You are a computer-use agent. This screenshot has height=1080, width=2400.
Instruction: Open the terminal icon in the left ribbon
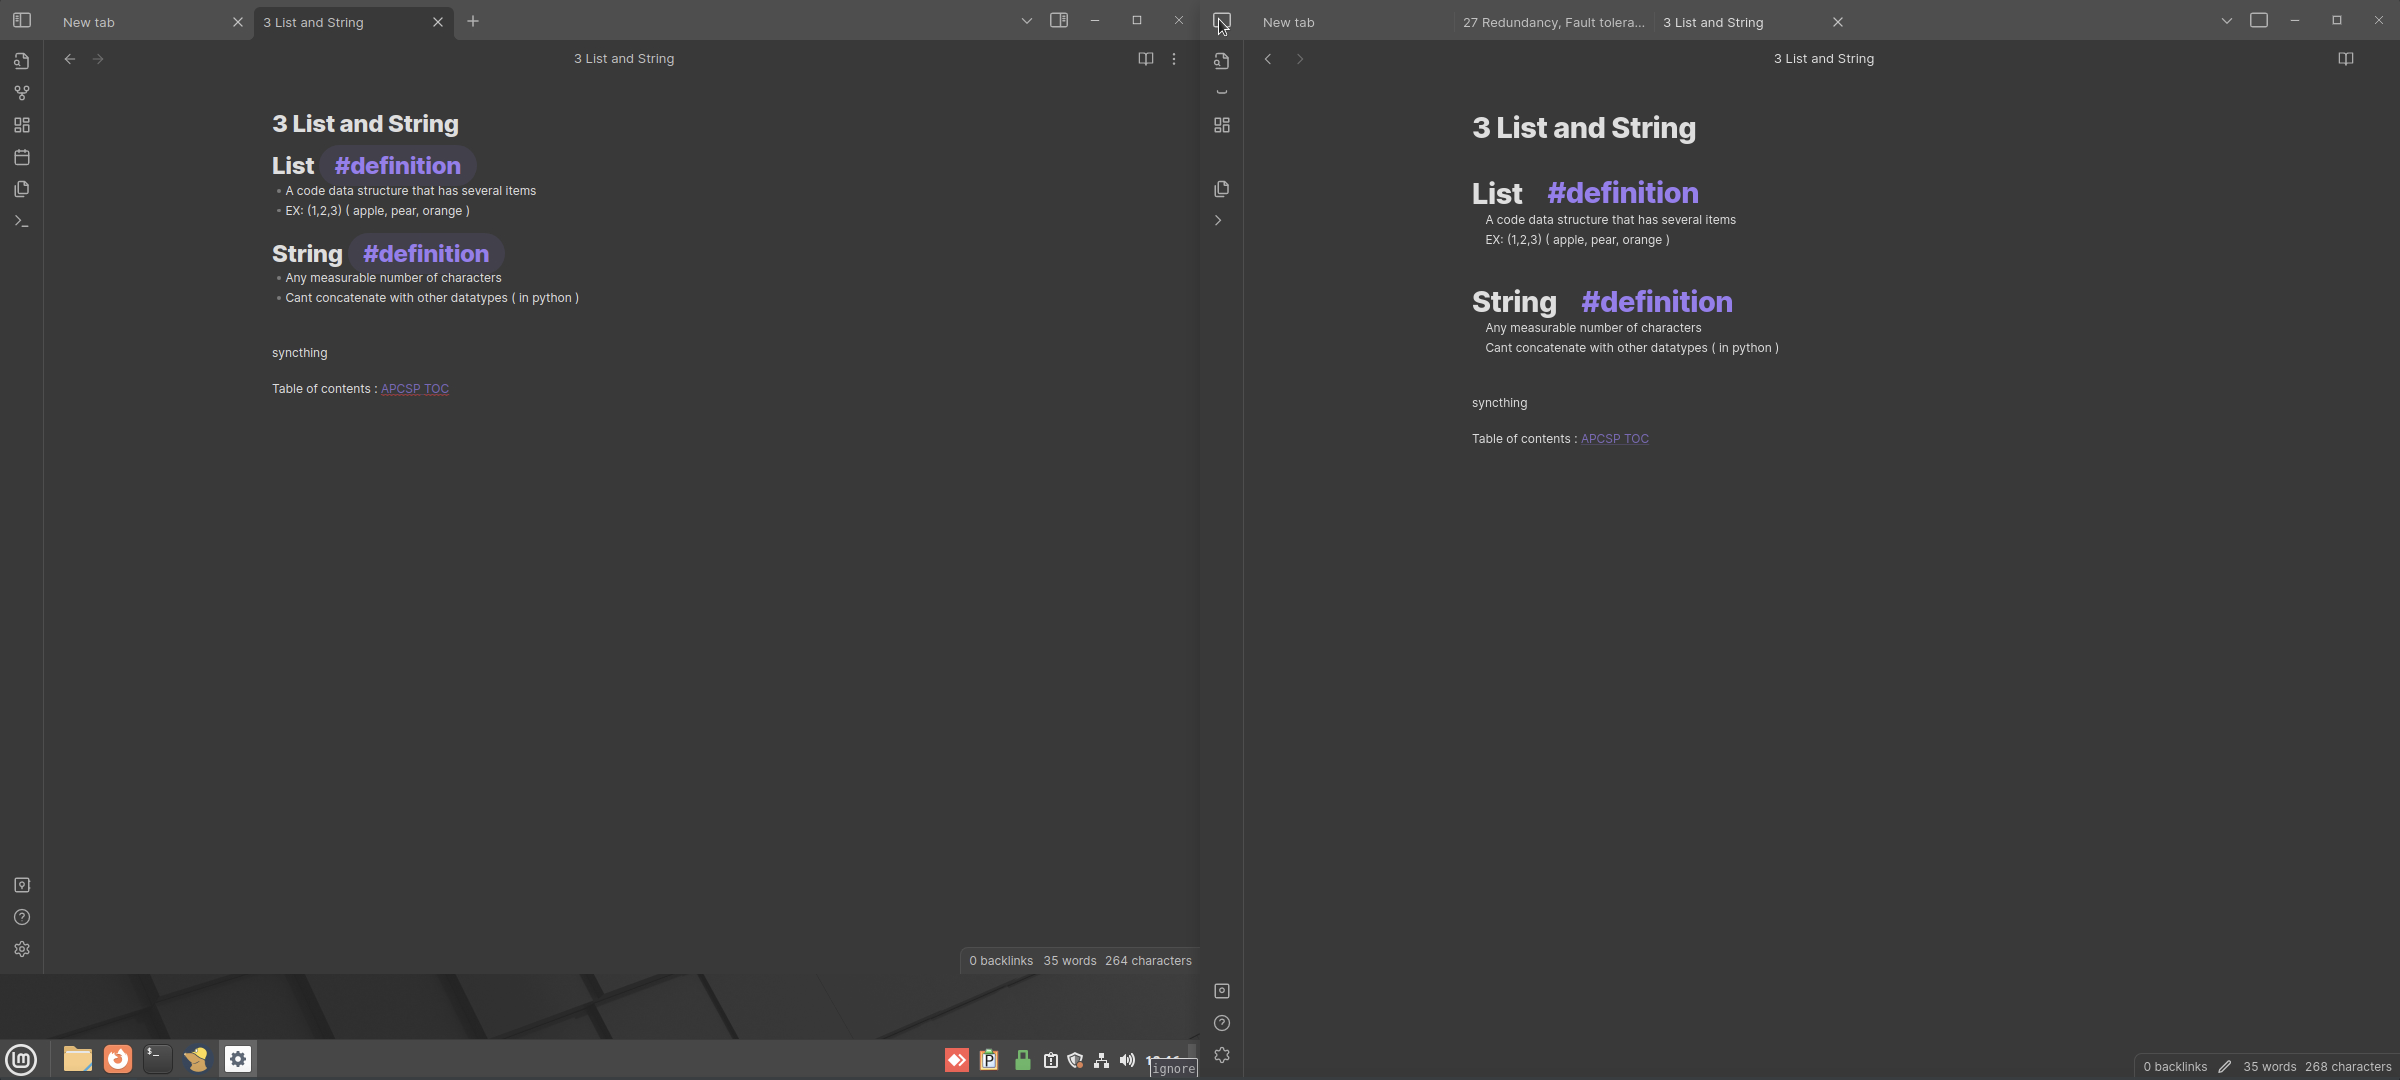pyautogui.click(x=21, y=221)
